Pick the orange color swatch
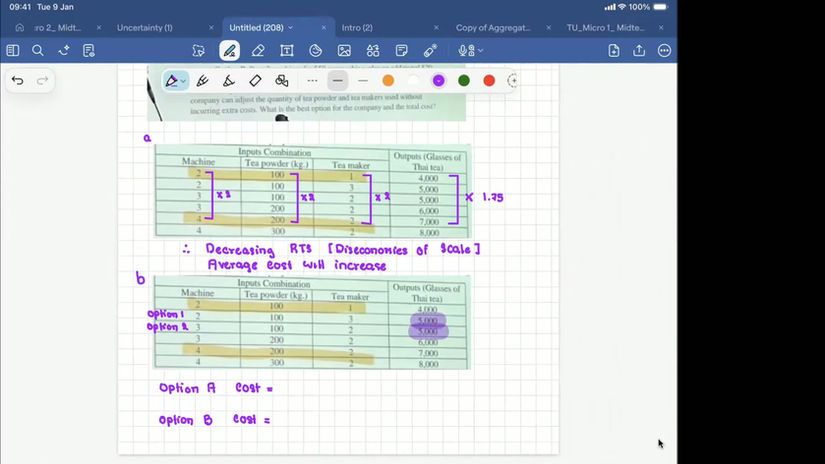The image size is (825, 464). point(388,80)
